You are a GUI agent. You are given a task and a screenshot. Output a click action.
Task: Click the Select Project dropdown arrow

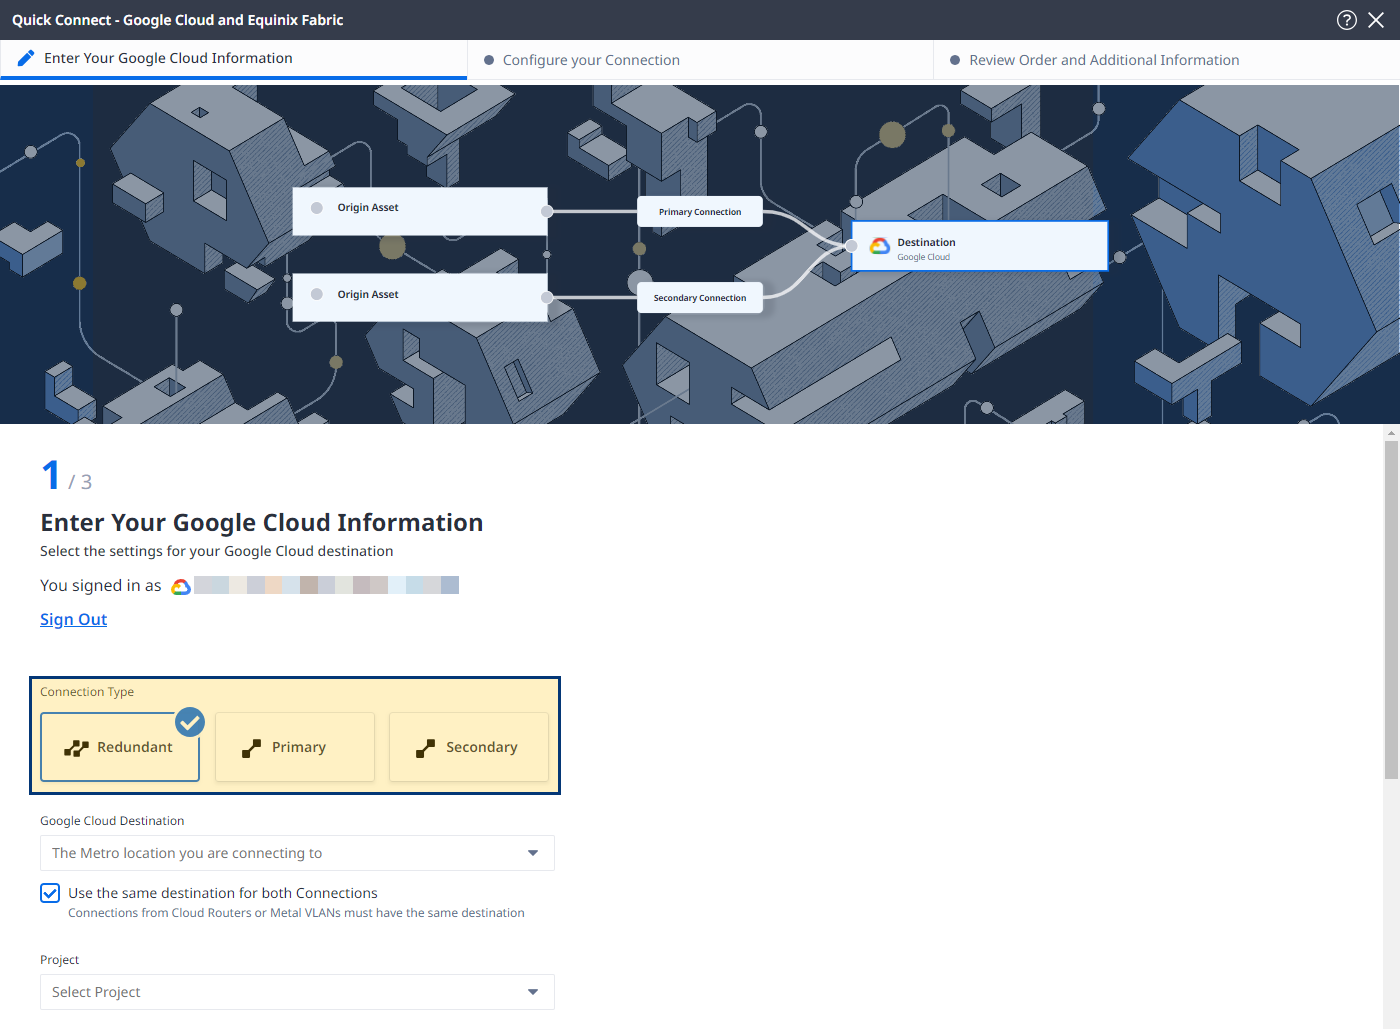point(533,992)
